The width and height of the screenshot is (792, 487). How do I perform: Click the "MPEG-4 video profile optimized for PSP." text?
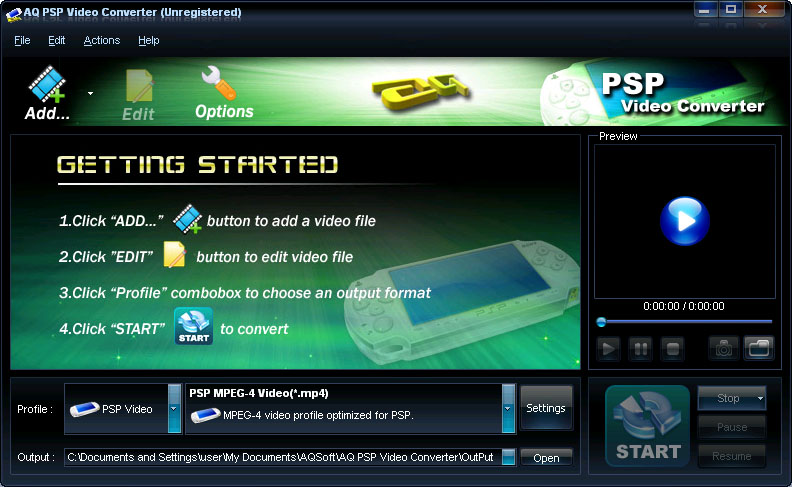318,415
